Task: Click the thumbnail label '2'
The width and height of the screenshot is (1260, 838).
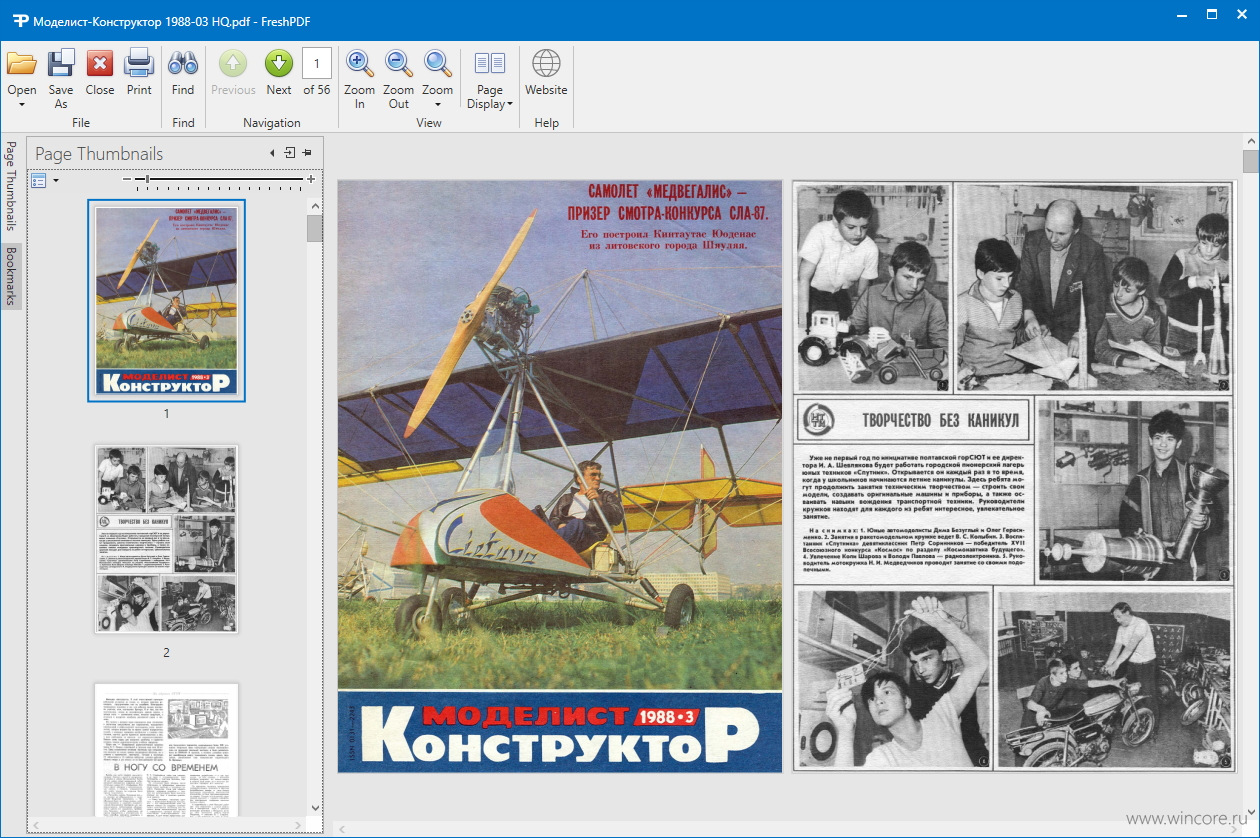Action: tap(166, 652)
